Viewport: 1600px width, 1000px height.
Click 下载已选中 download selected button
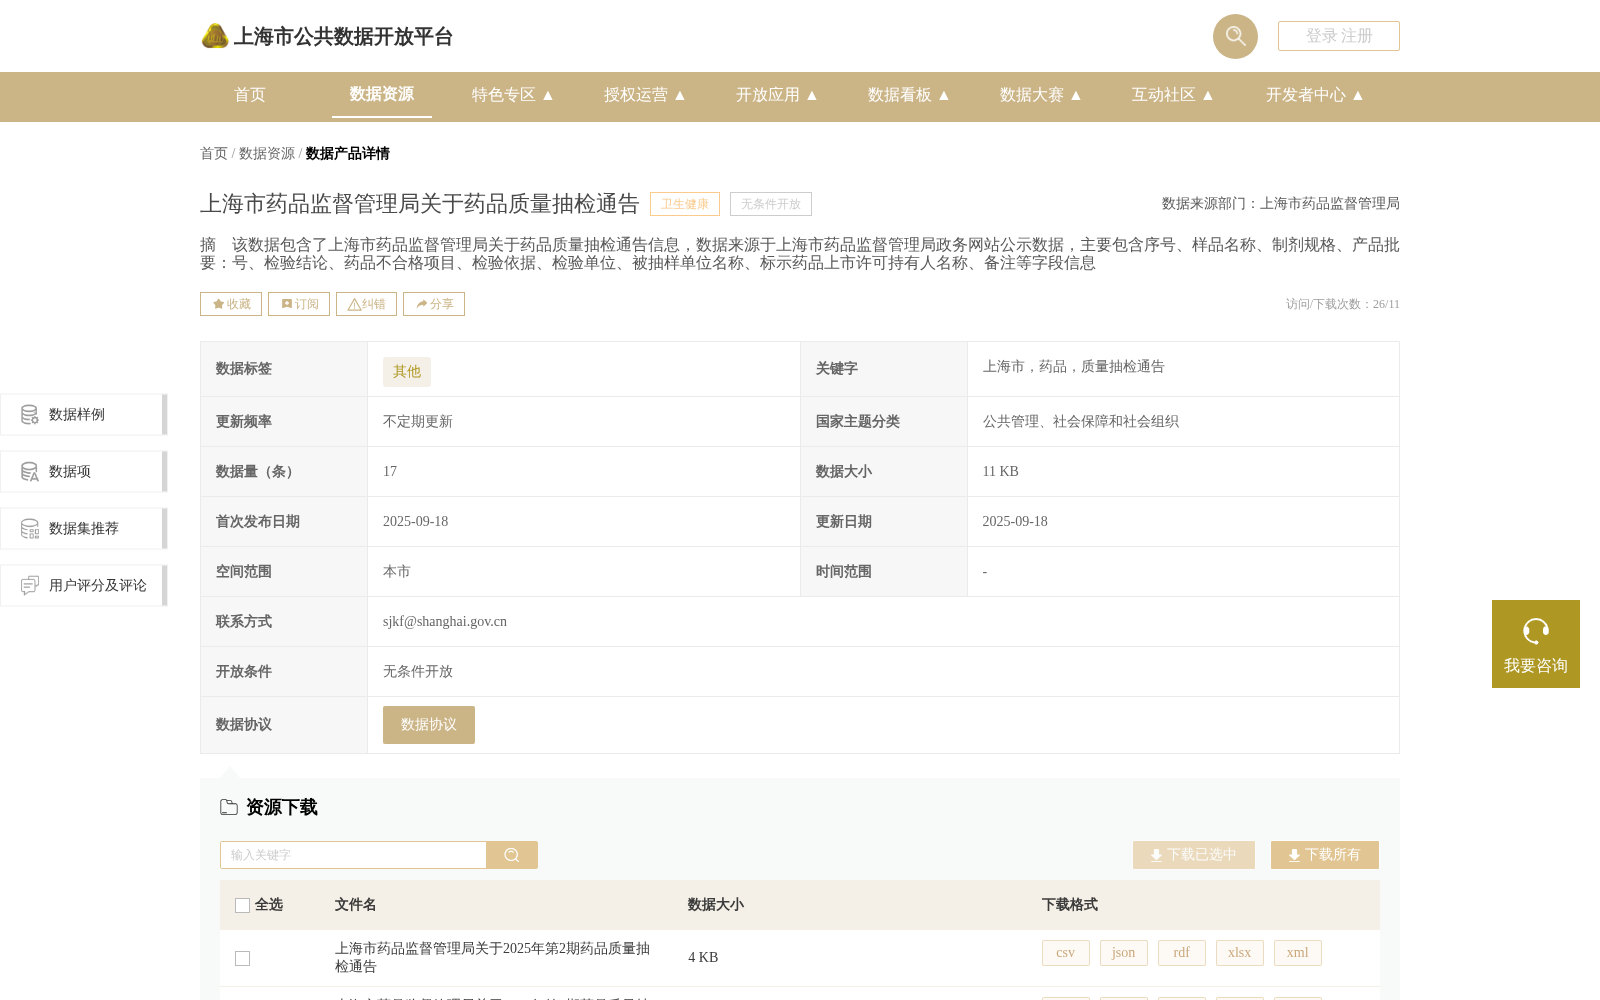click(x=1194, y=855)
